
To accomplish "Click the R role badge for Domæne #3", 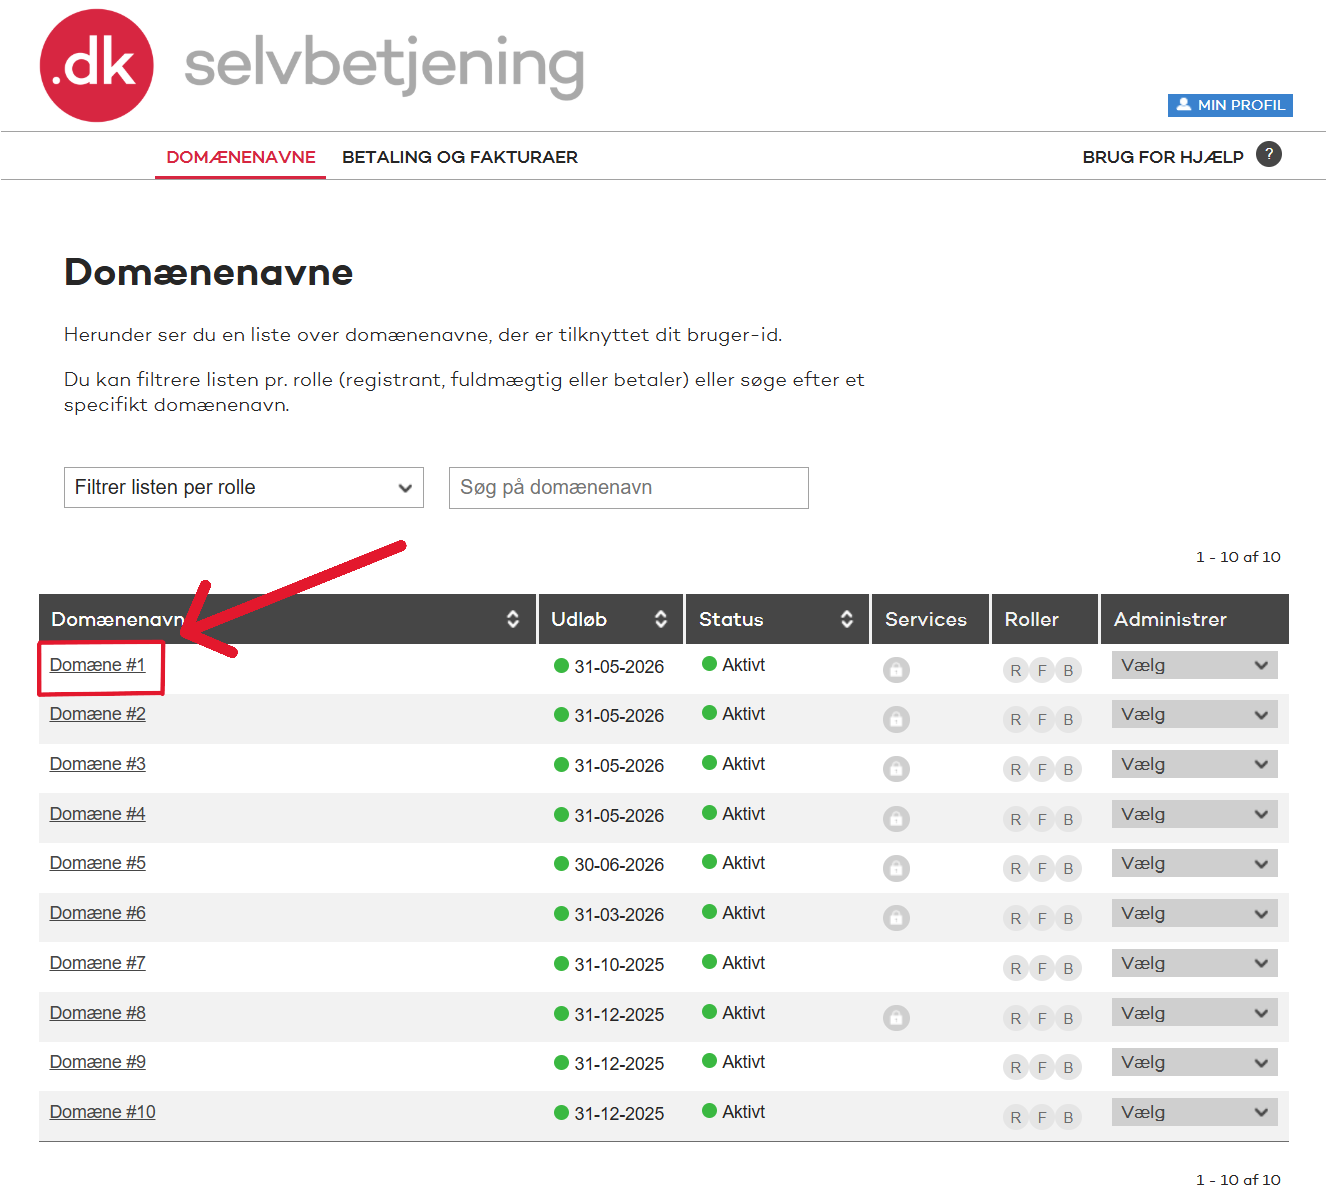I will (x=1016, y=769).
